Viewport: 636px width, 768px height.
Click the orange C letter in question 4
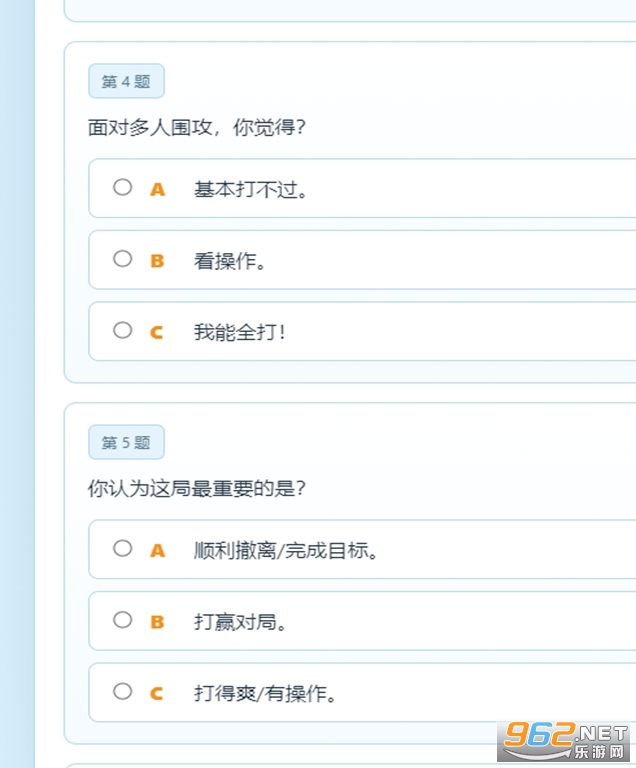(157, 332)
